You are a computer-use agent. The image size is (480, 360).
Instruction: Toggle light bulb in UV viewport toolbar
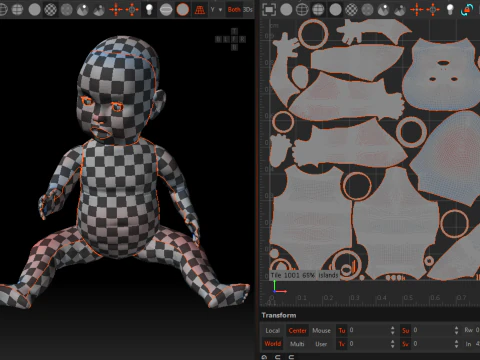[x=450, y=10]
